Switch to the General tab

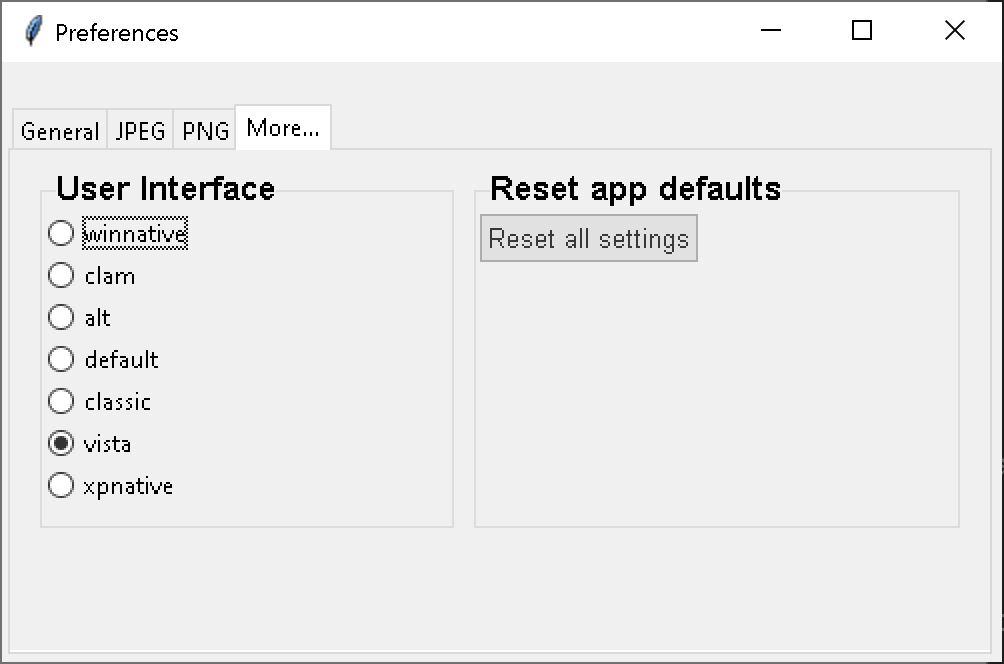pyautogui.click(x=60, y=131)
